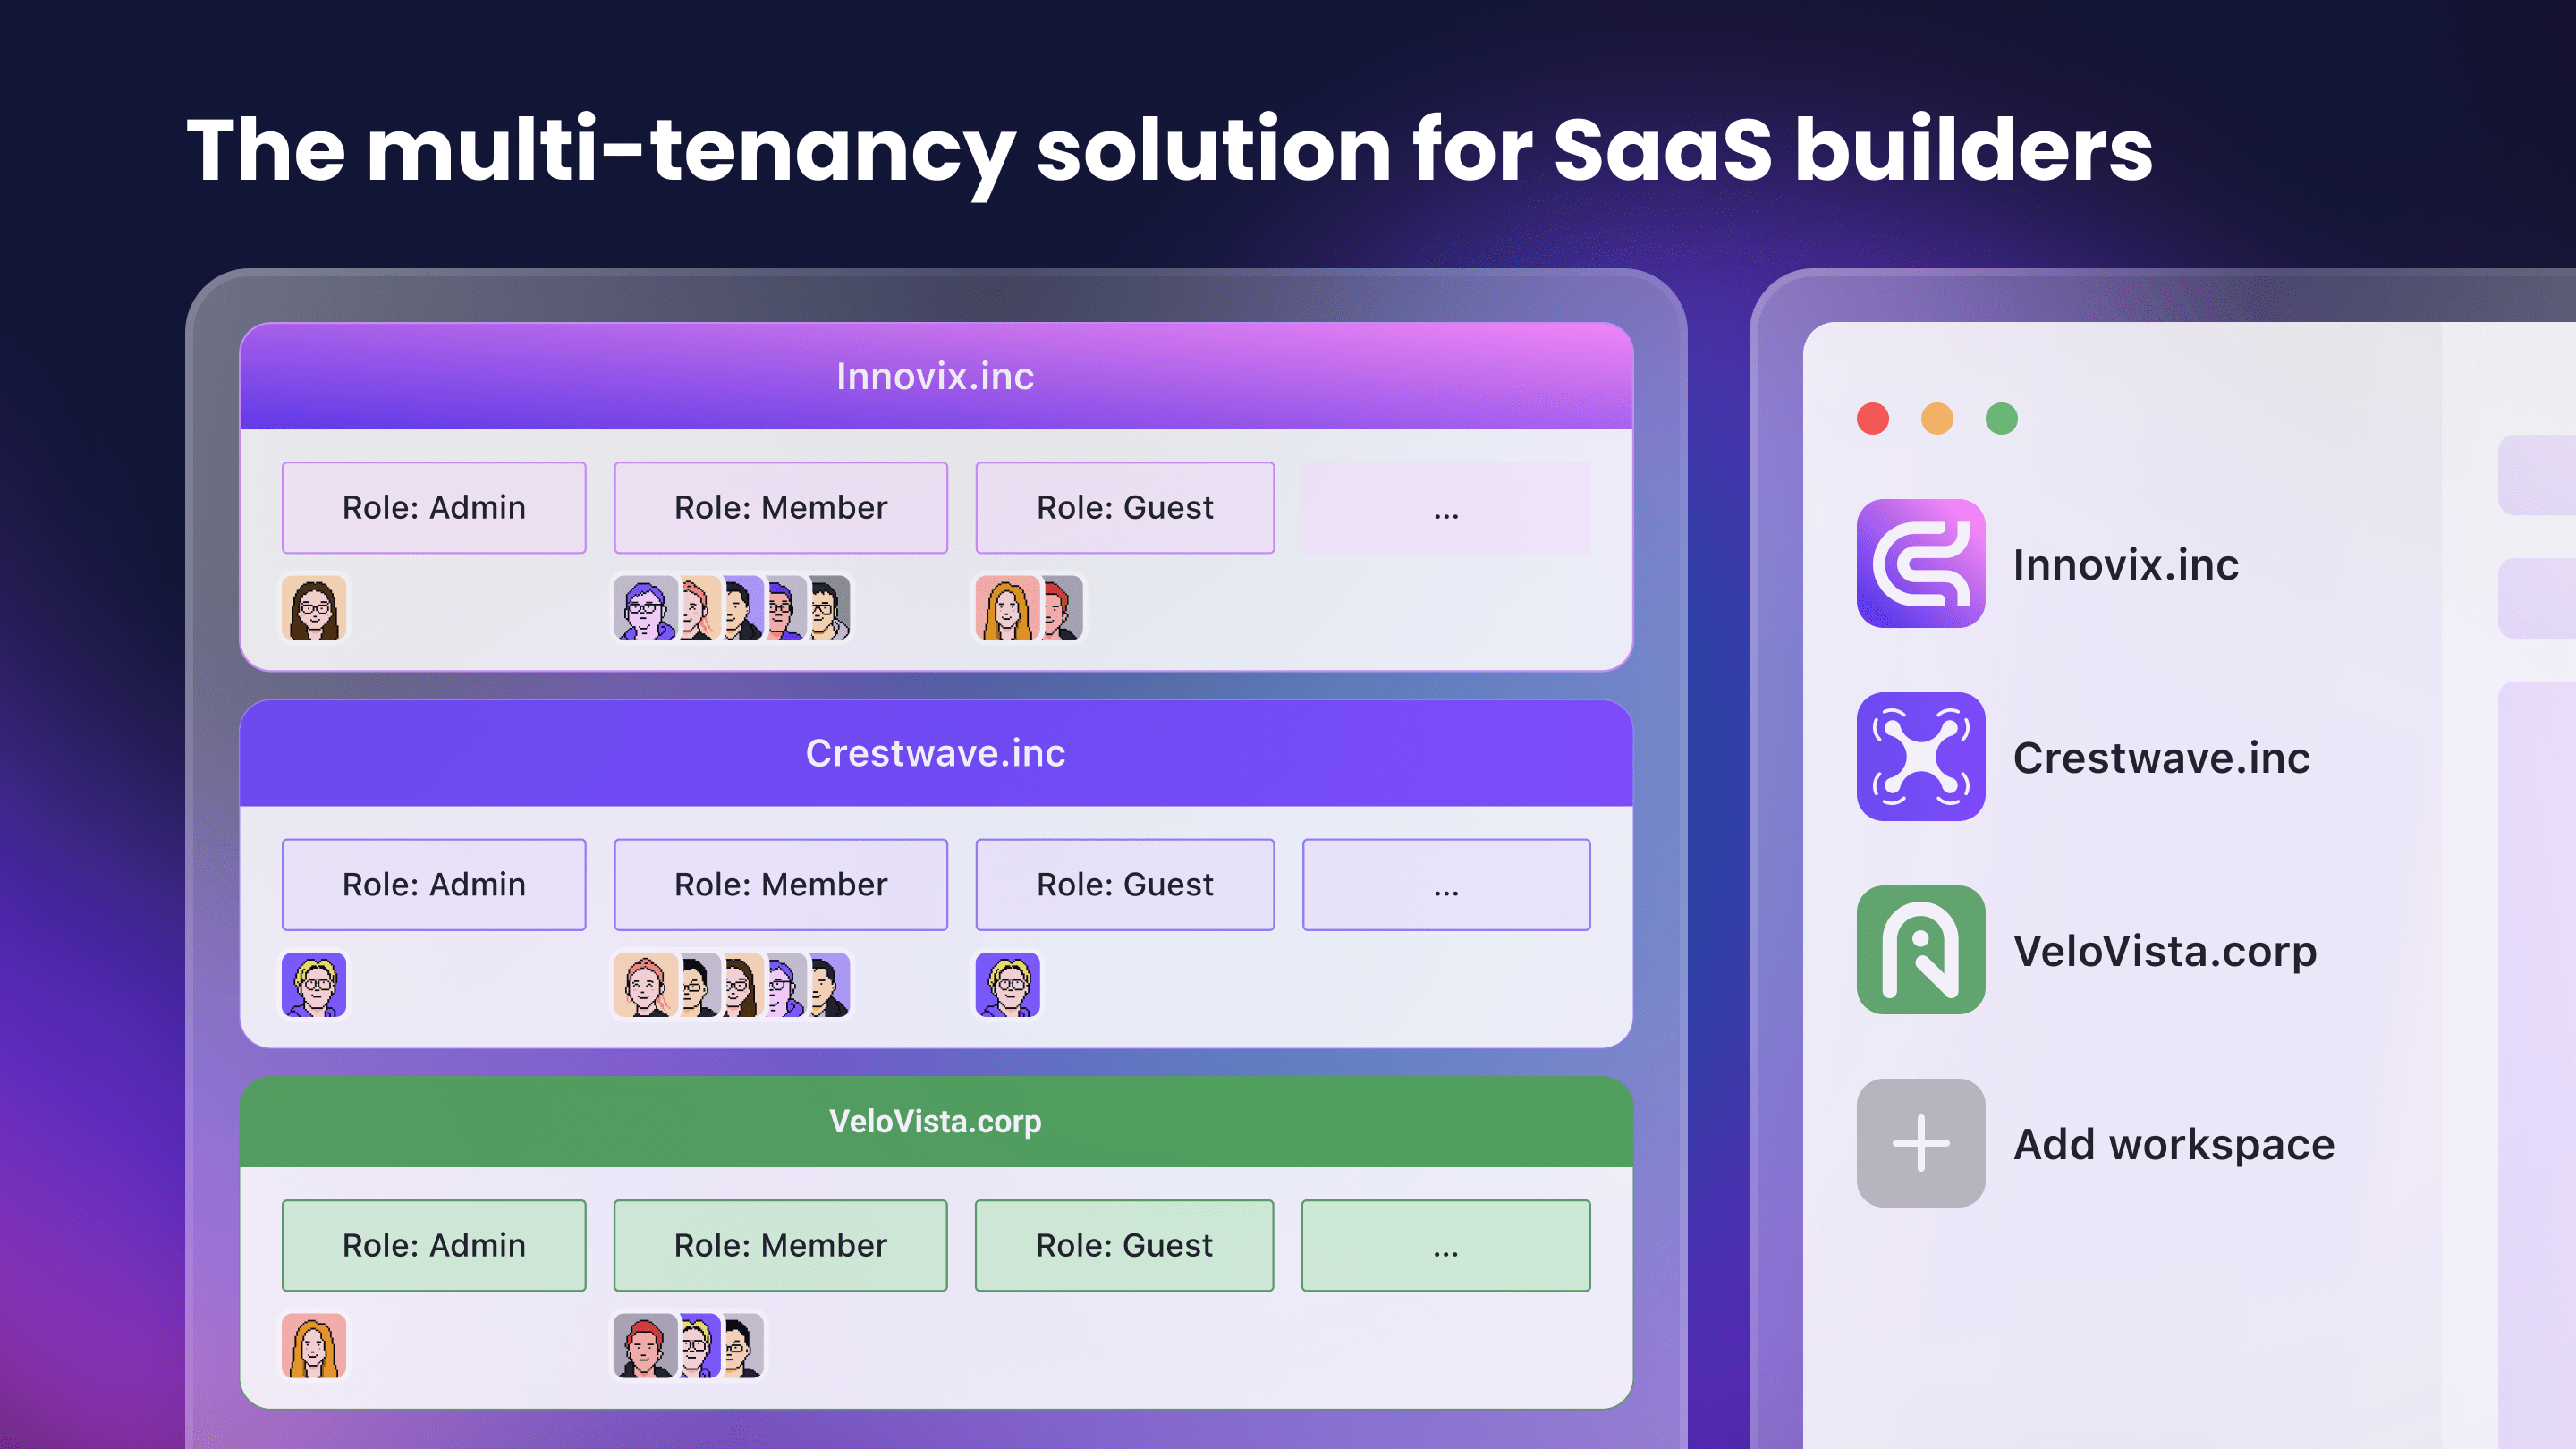Click the Crestwave Admin blond avatar
Image resolution: width=2576 pixels, height=1449 pixels.
314,984
